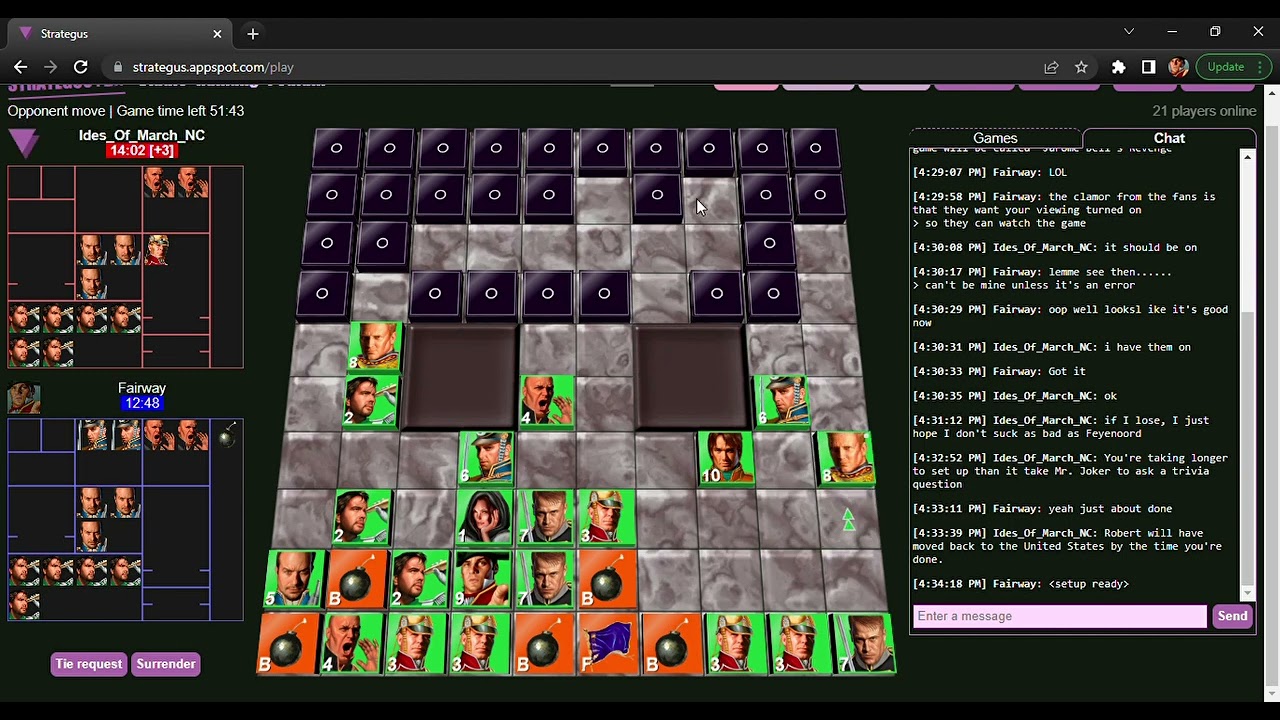Click the 'Game time left 51:43' status text
Screen dimensions: 1280x720
click(182, 111)
